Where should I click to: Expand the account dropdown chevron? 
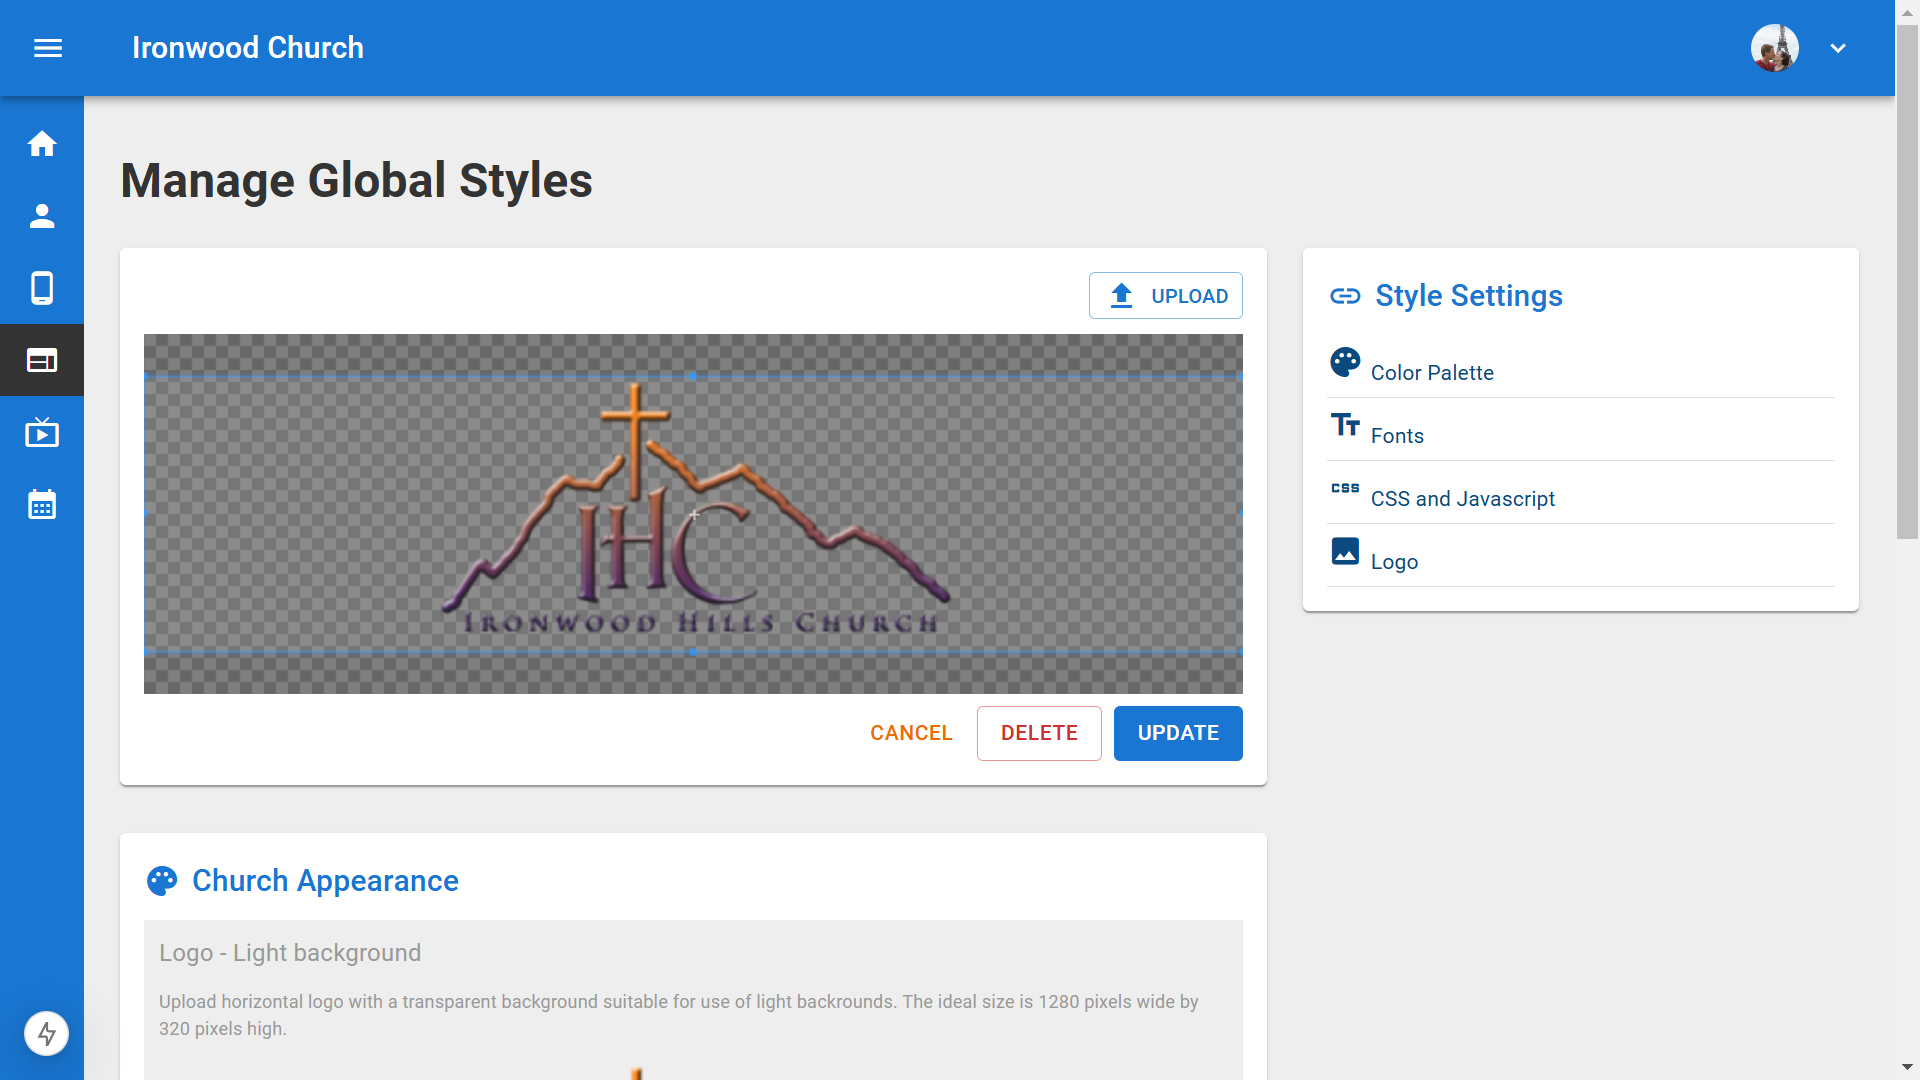pos(1838,48)
